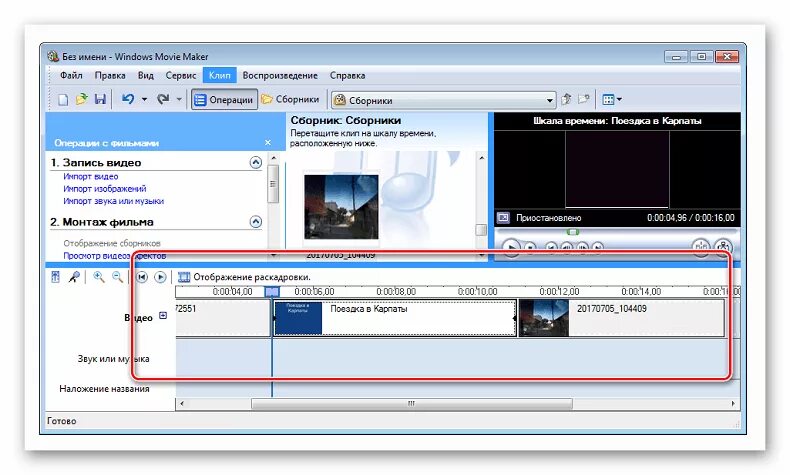
Task: Select the Поездка в Карпаты title clip
Action: (x=395, y=318)
